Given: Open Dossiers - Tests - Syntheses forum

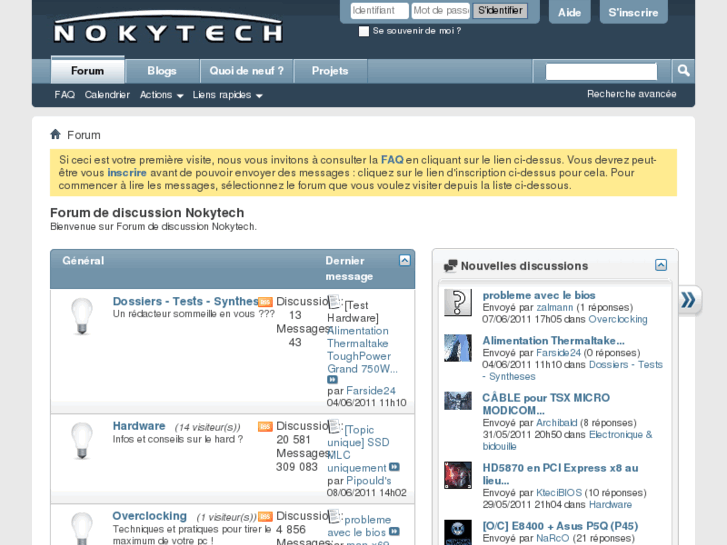Looking at the screenshot, I should coord(185,301).
